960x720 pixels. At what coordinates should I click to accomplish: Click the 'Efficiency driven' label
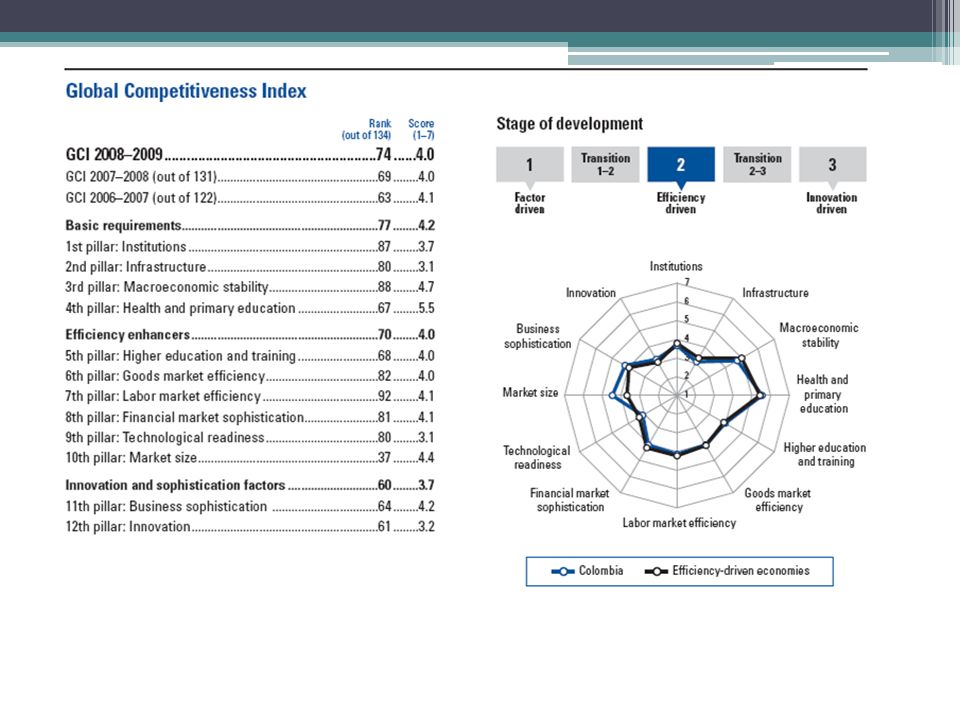pos(681,203)
